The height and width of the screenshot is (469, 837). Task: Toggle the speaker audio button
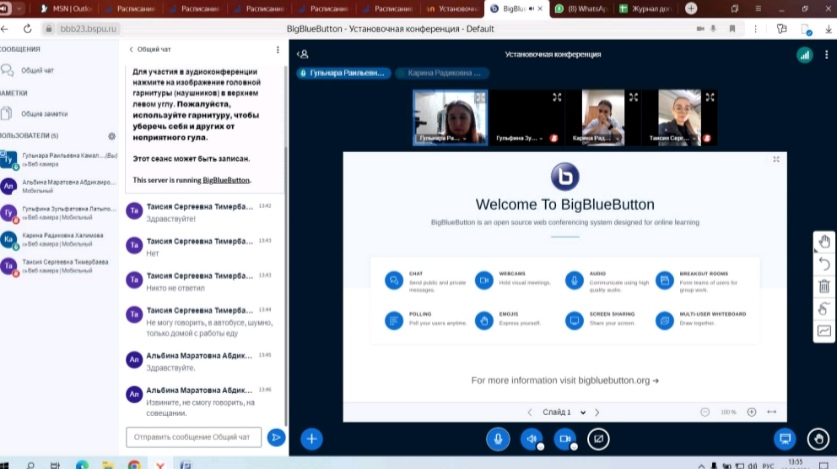pyautogui.click(x=531, y=439)
